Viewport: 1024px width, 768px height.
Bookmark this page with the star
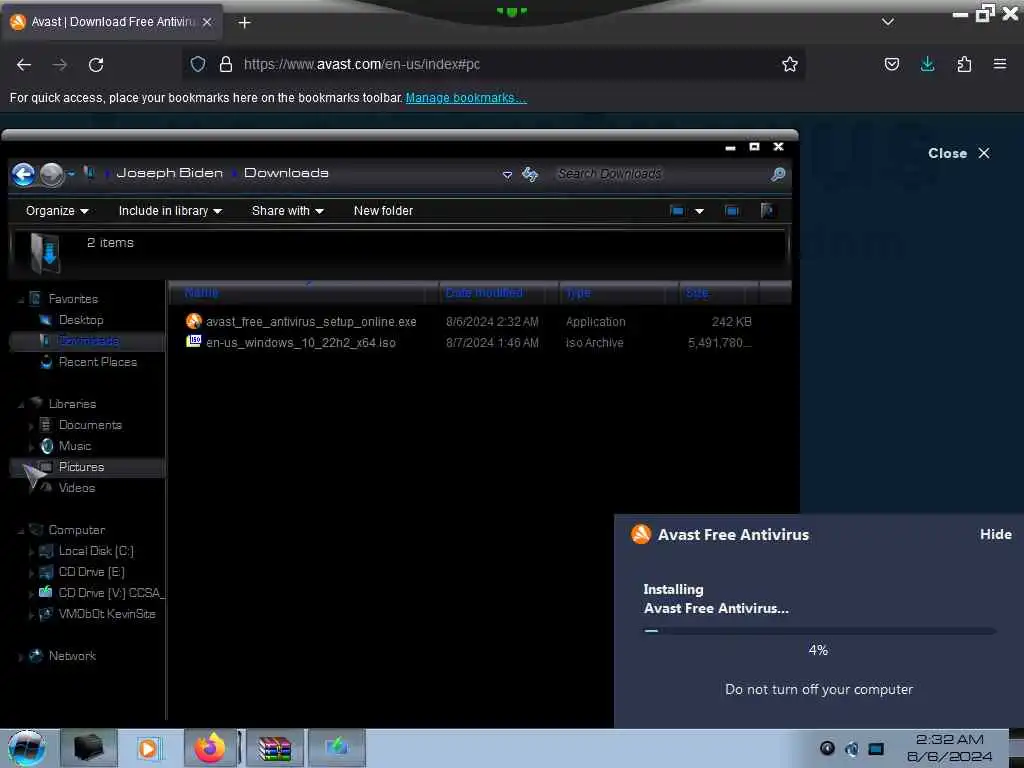click(790, 64)
